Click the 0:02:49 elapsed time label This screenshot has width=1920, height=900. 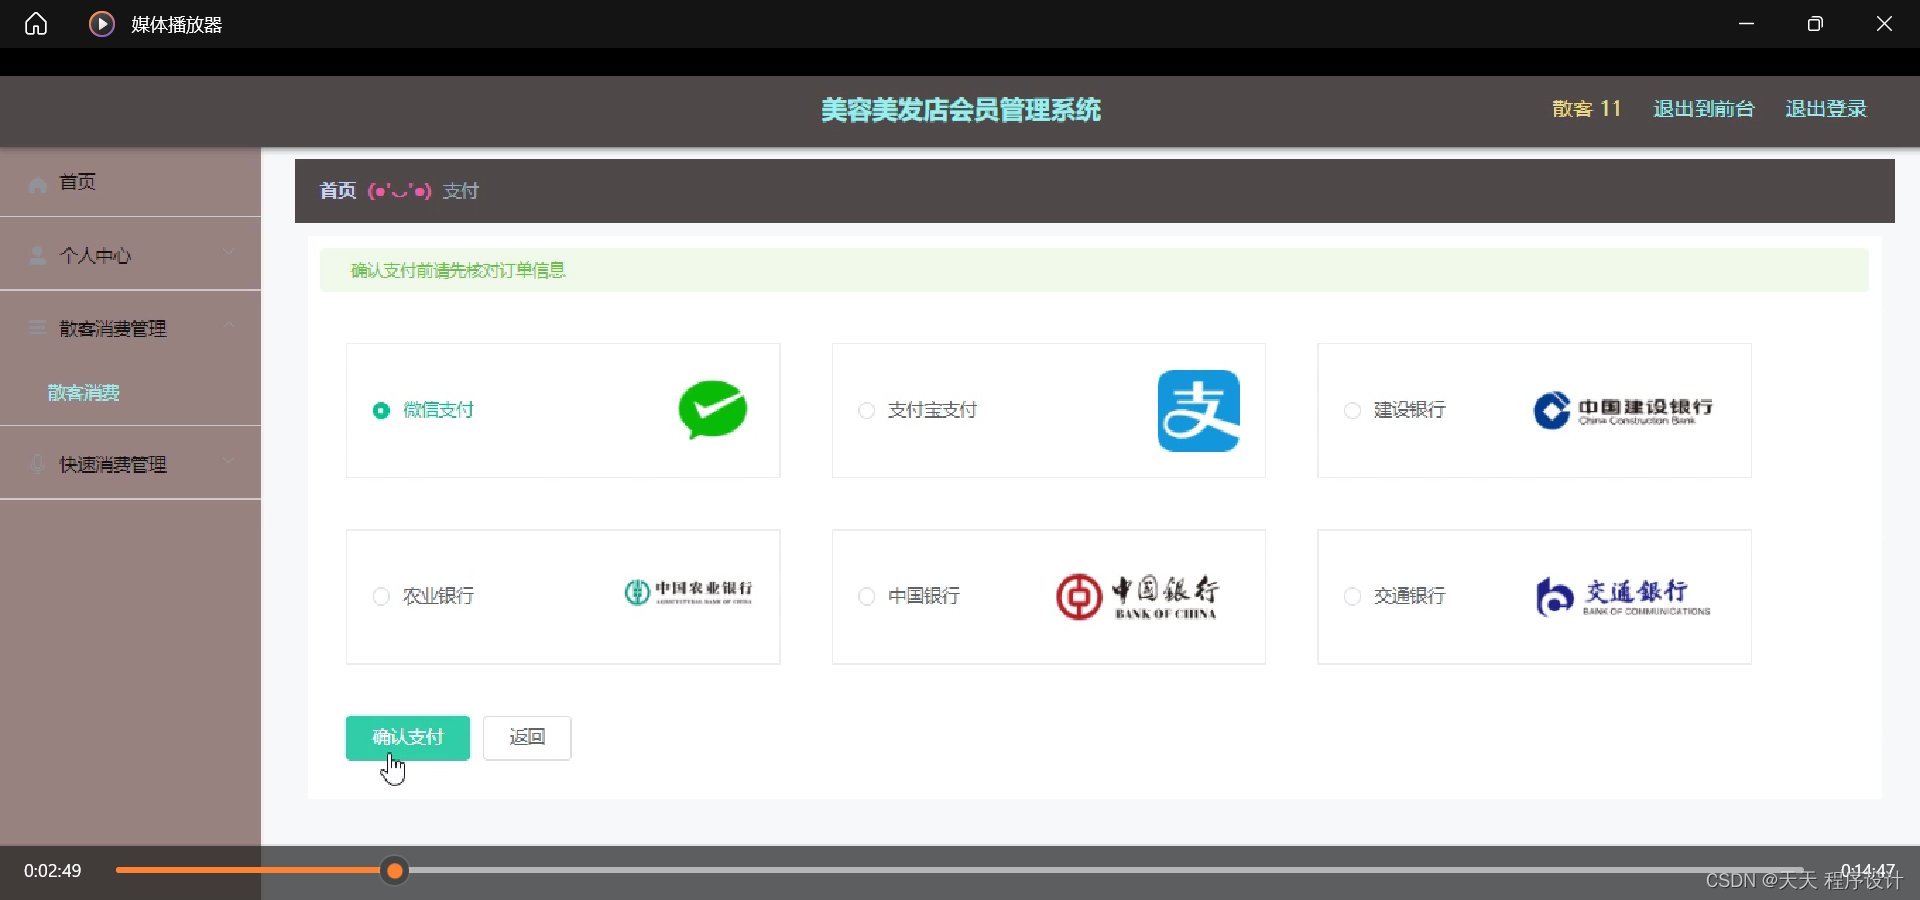pos(53,871)
